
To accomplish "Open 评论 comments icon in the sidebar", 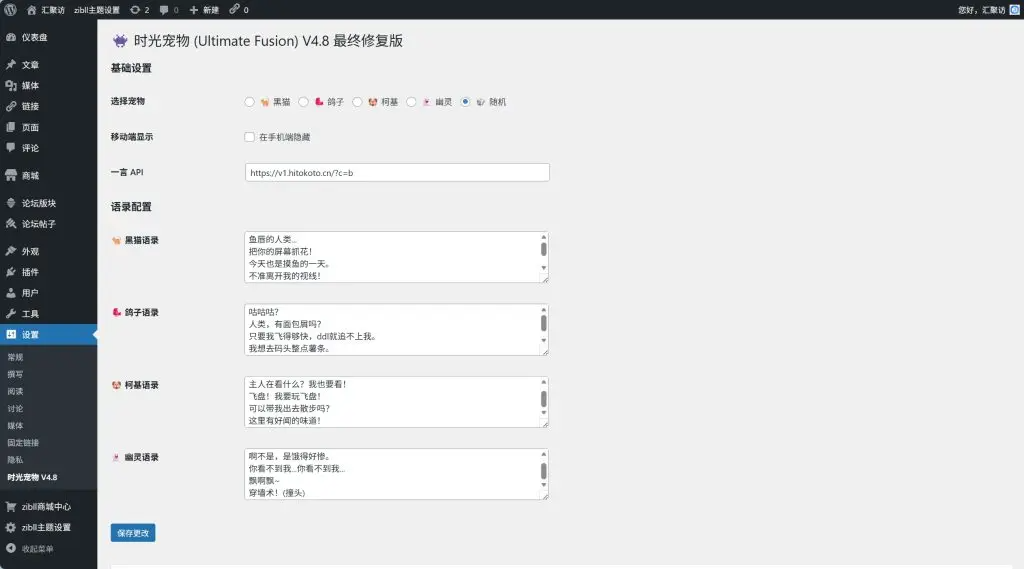I will pos(11,148).
